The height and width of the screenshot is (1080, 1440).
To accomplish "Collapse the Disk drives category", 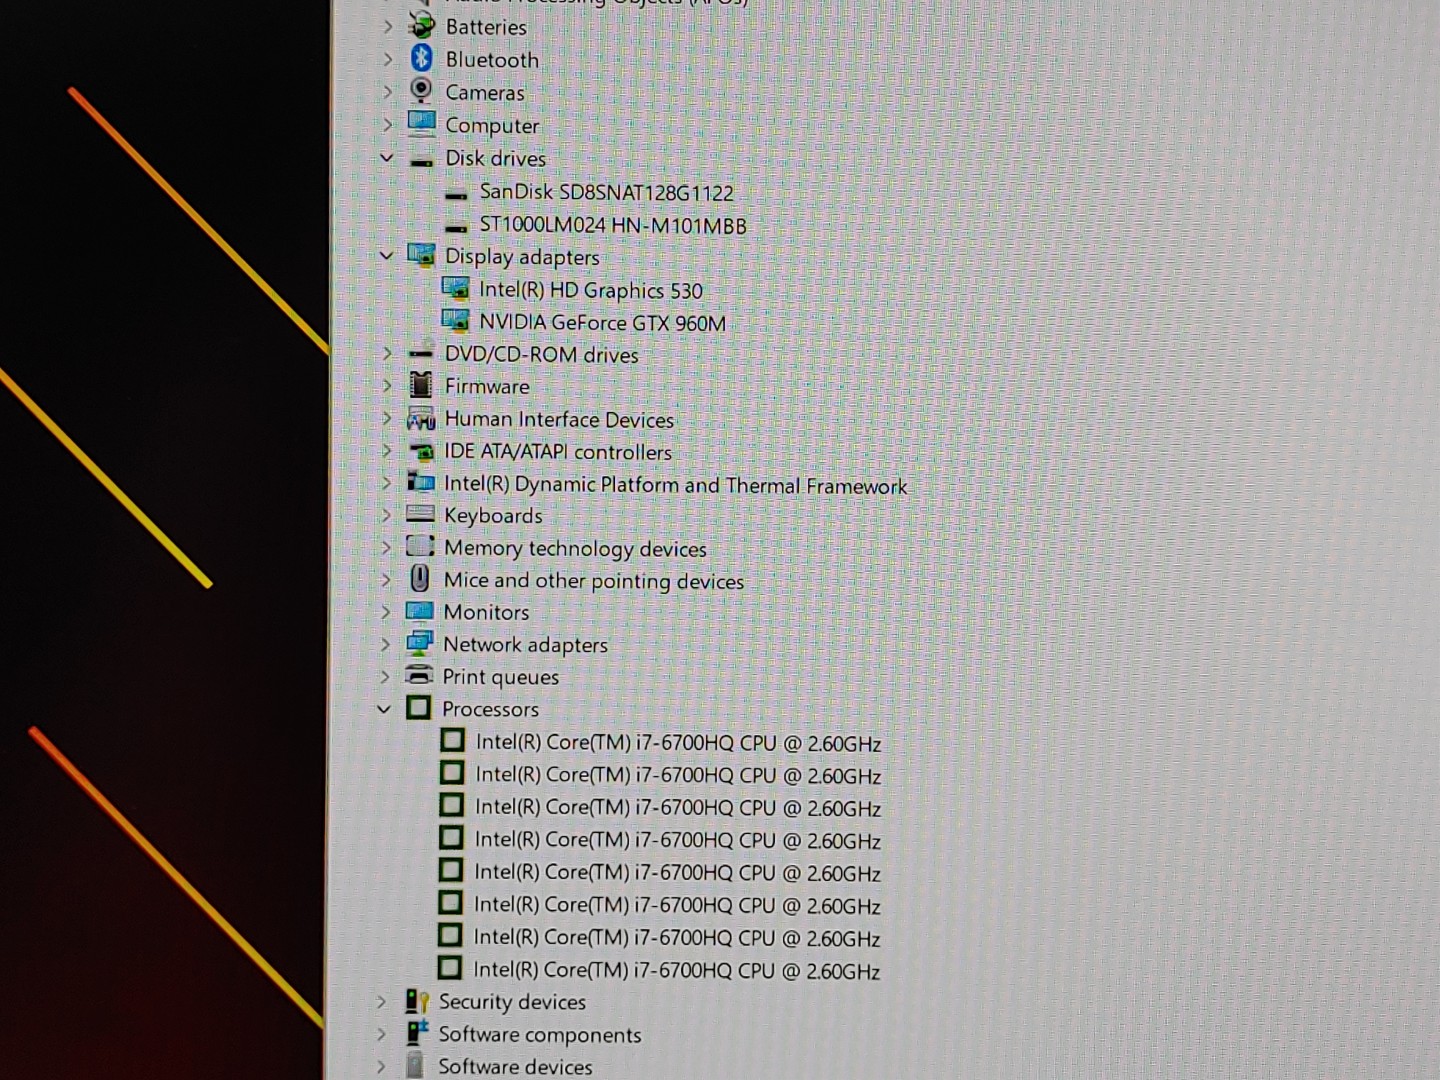I will 387,158.
